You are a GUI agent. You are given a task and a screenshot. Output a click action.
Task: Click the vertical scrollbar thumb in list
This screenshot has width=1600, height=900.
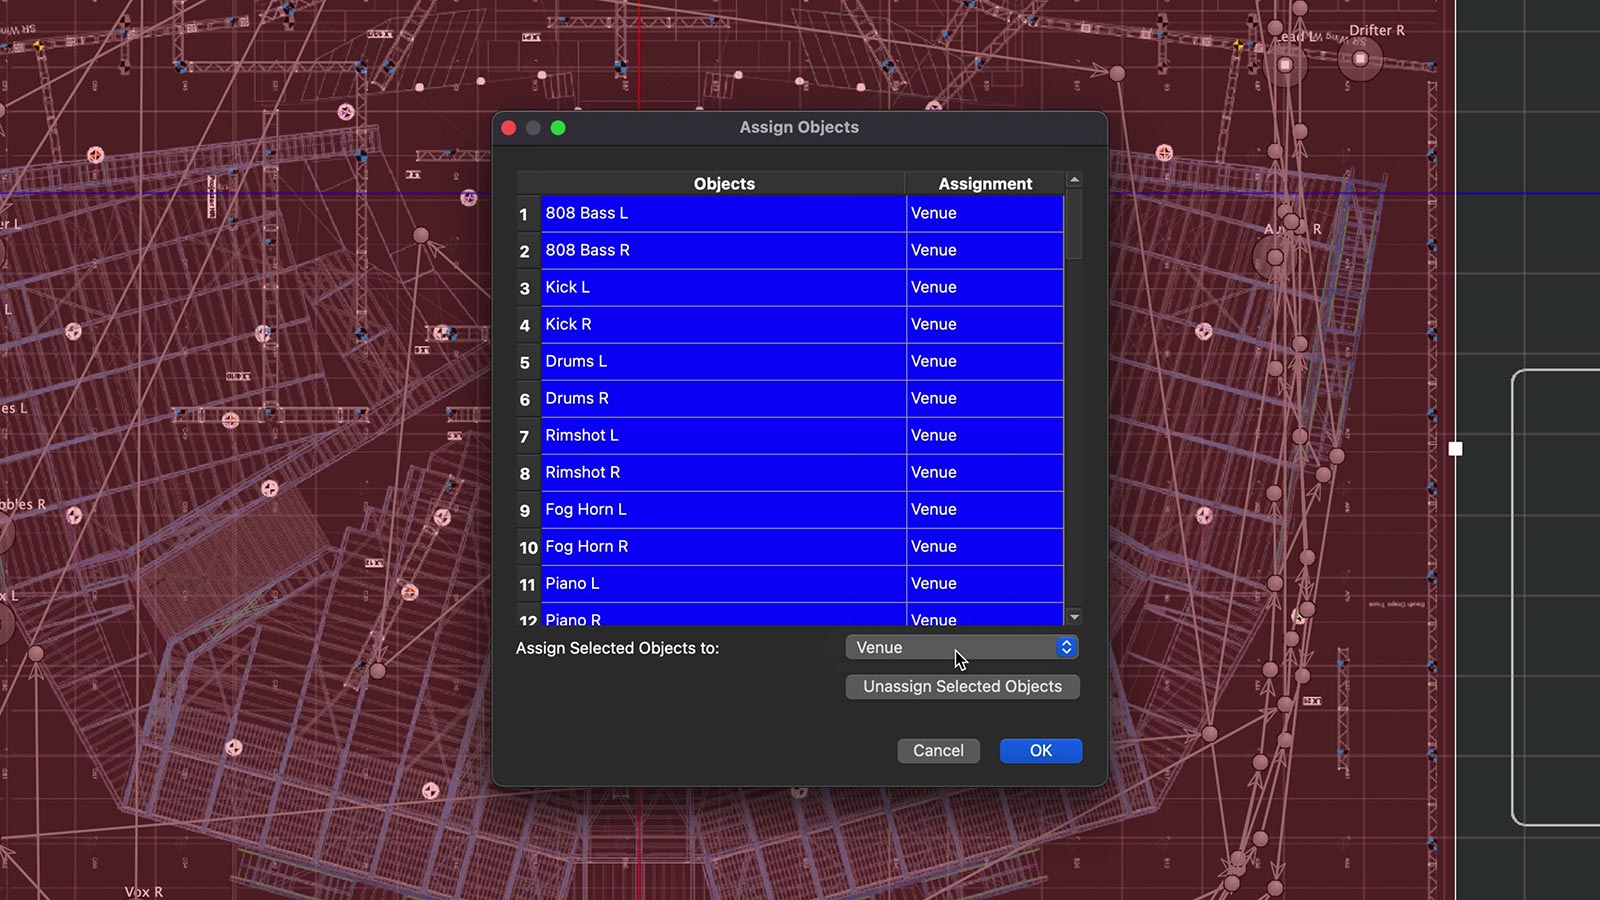(x=1074, y=225)
